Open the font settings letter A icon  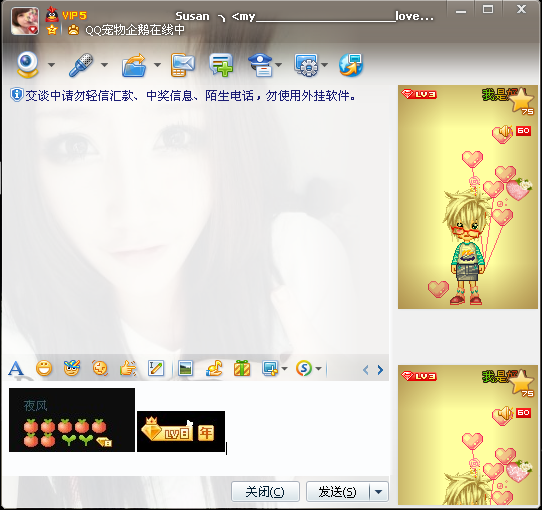coord(16,369)
